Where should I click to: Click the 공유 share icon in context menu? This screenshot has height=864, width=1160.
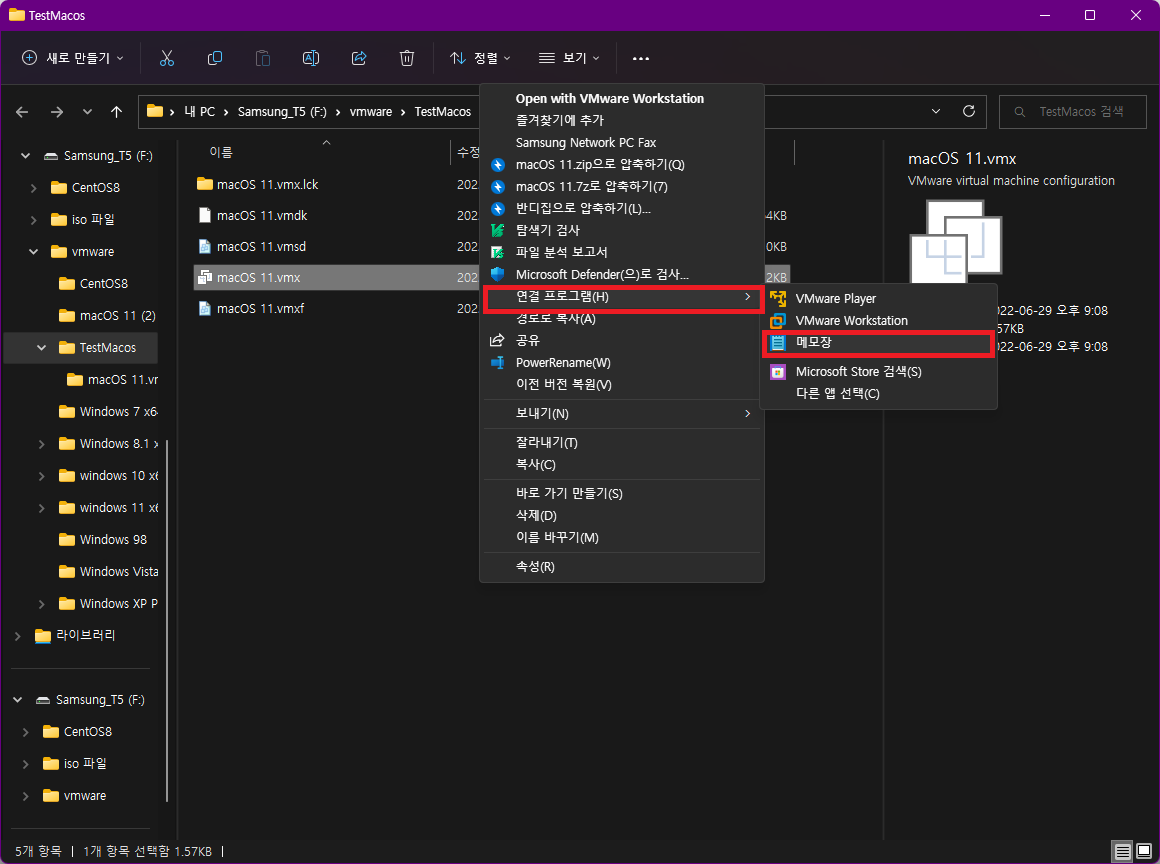coord(498,340)
